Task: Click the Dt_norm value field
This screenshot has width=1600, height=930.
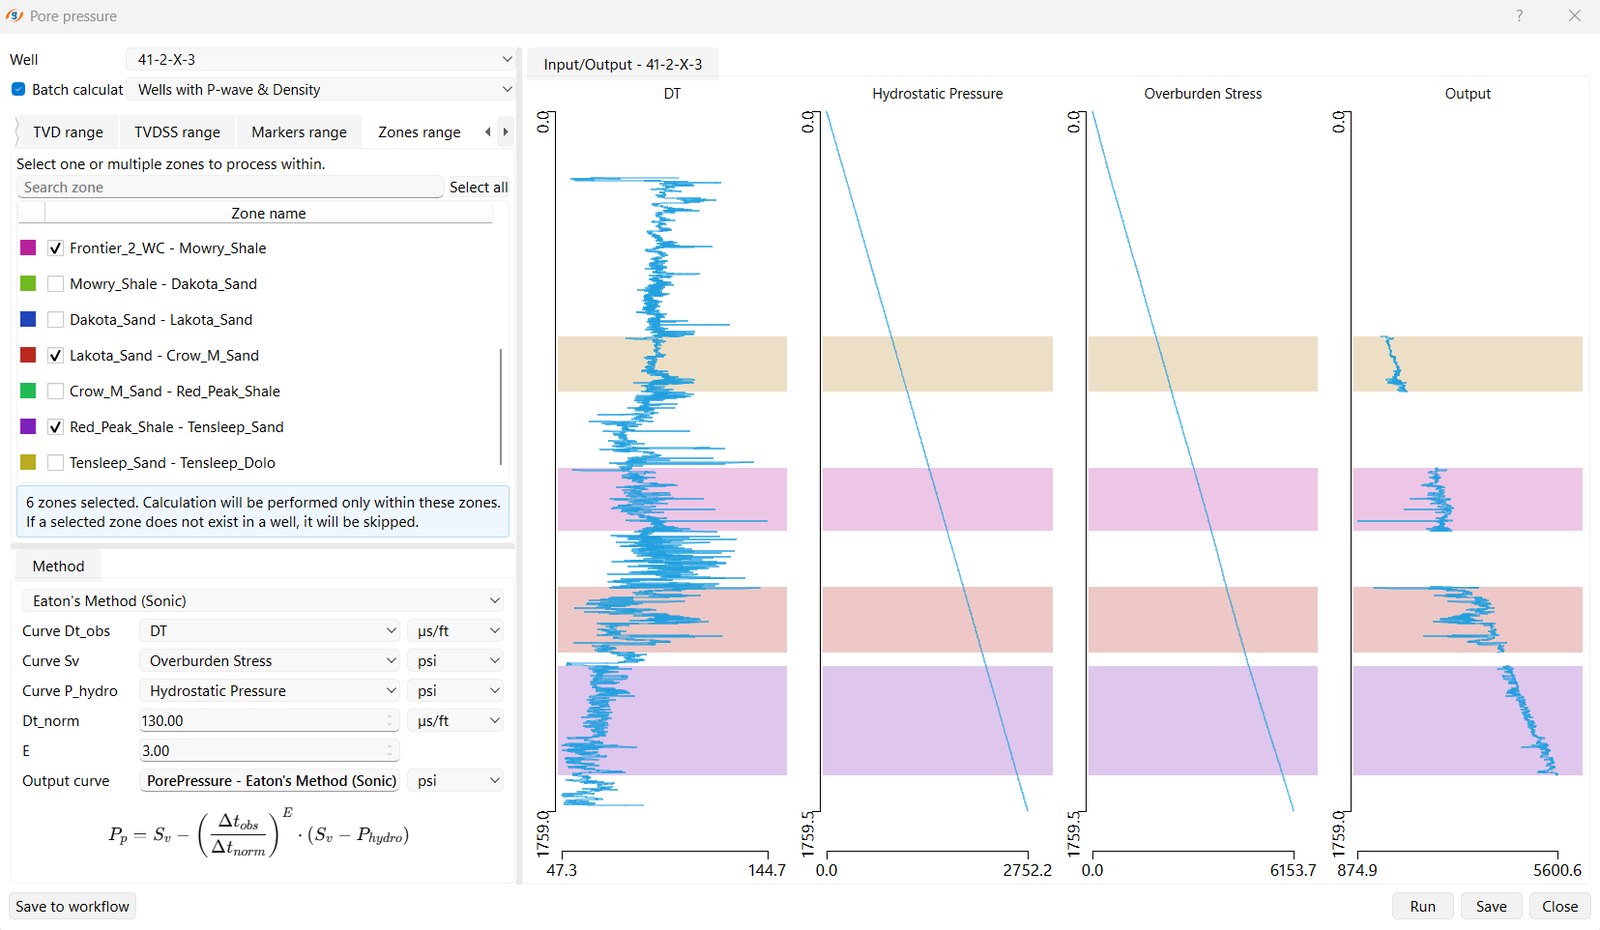Action: (269, 721)
